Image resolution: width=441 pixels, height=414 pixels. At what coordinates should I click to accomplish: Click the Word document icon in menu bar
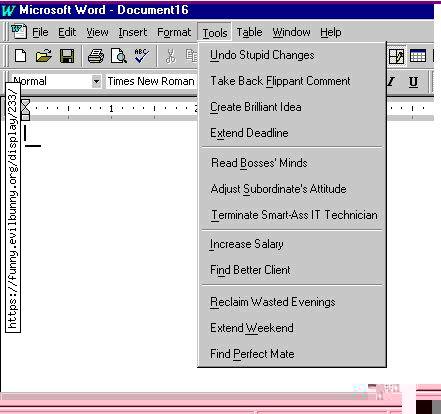[x=19, y=32]
